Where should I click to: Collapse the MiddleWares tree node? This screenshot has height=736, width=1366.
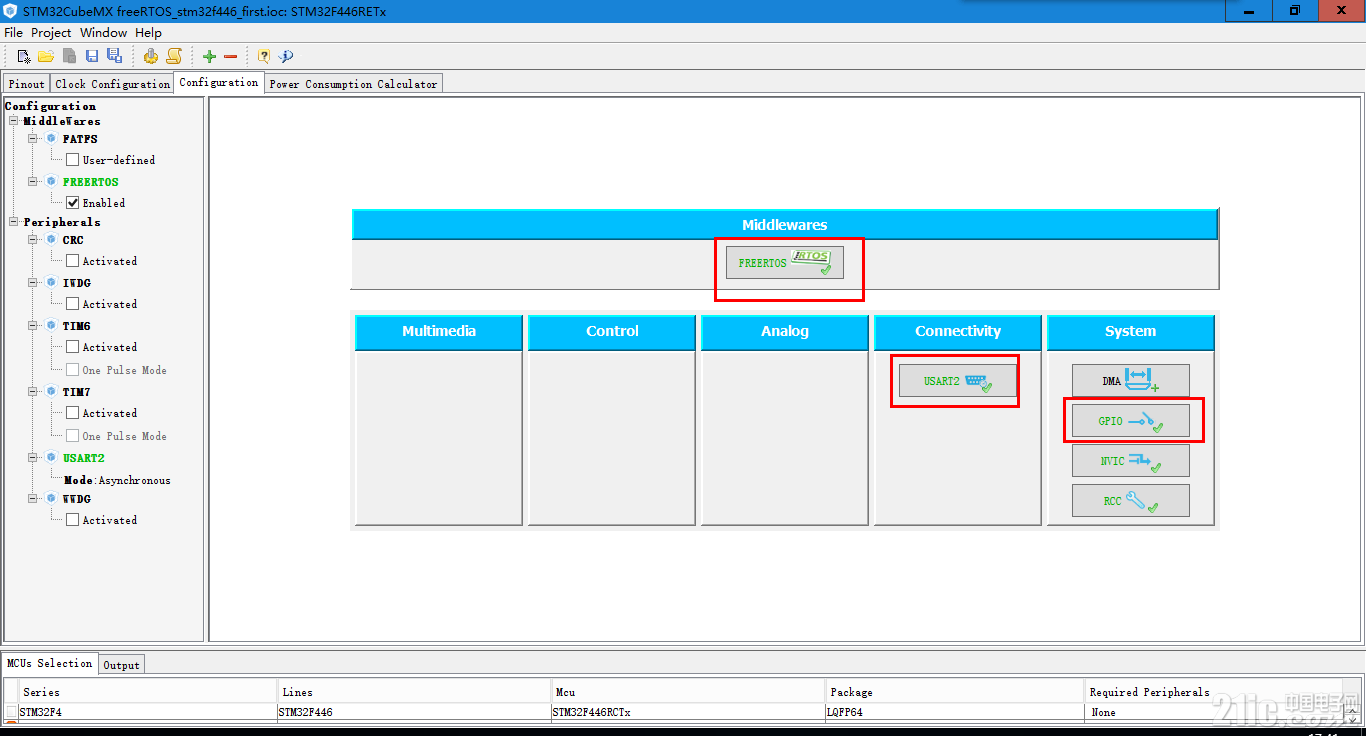pyautogui.click(x=15, y=121)
